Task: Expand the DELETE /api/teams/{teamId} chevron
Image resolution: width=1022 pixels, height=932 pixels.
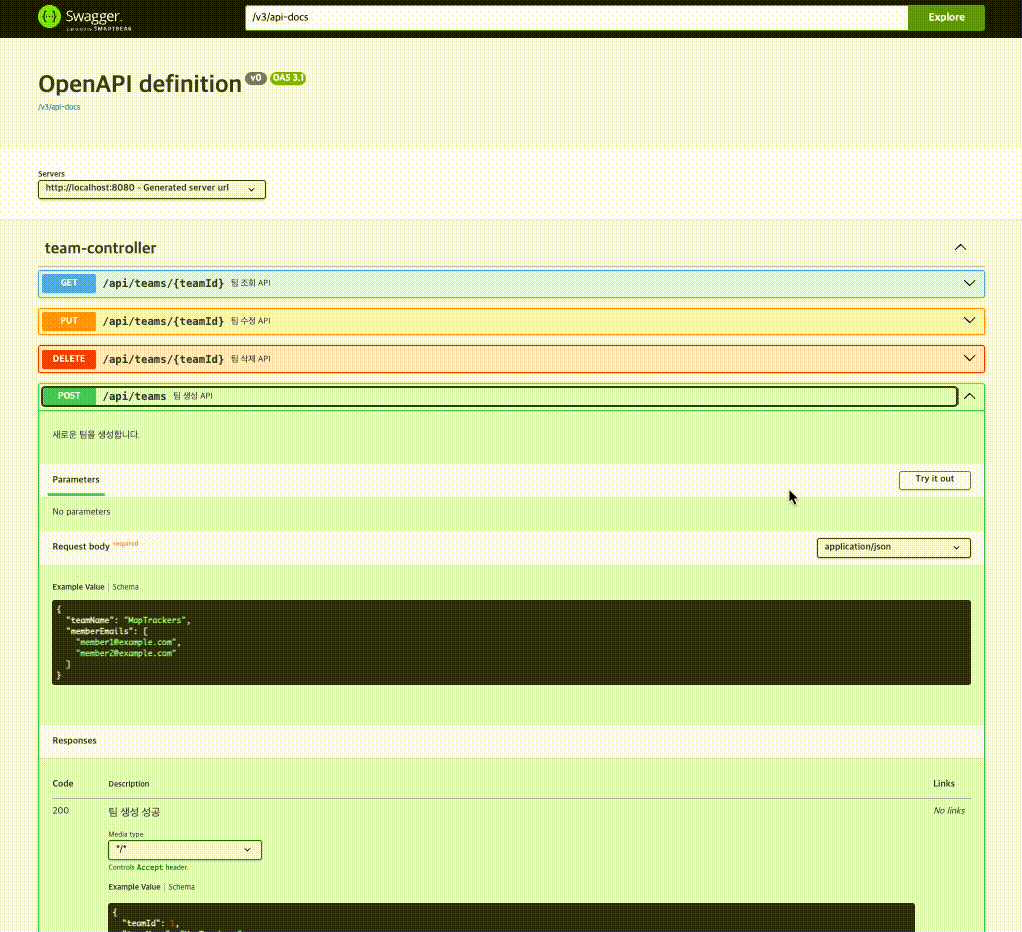Action: click(x=969, y=358)
